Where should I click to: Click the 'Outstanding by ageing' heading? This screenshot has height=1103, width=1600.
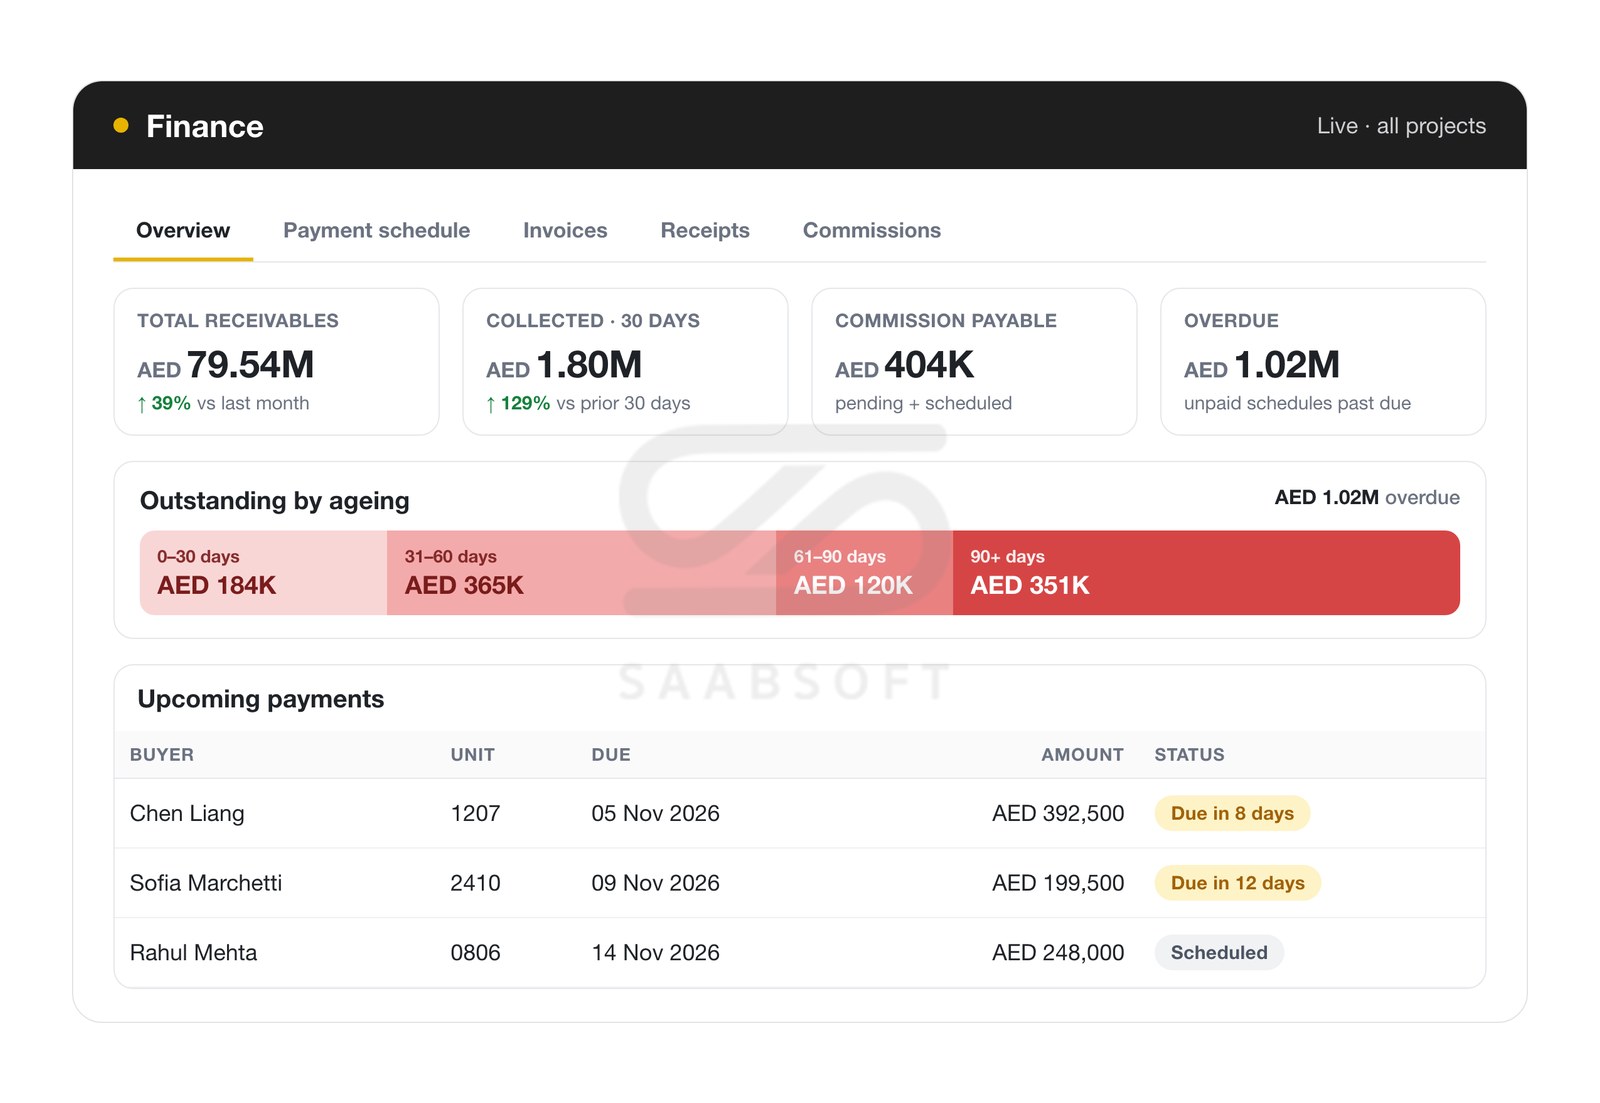(275, 500)
